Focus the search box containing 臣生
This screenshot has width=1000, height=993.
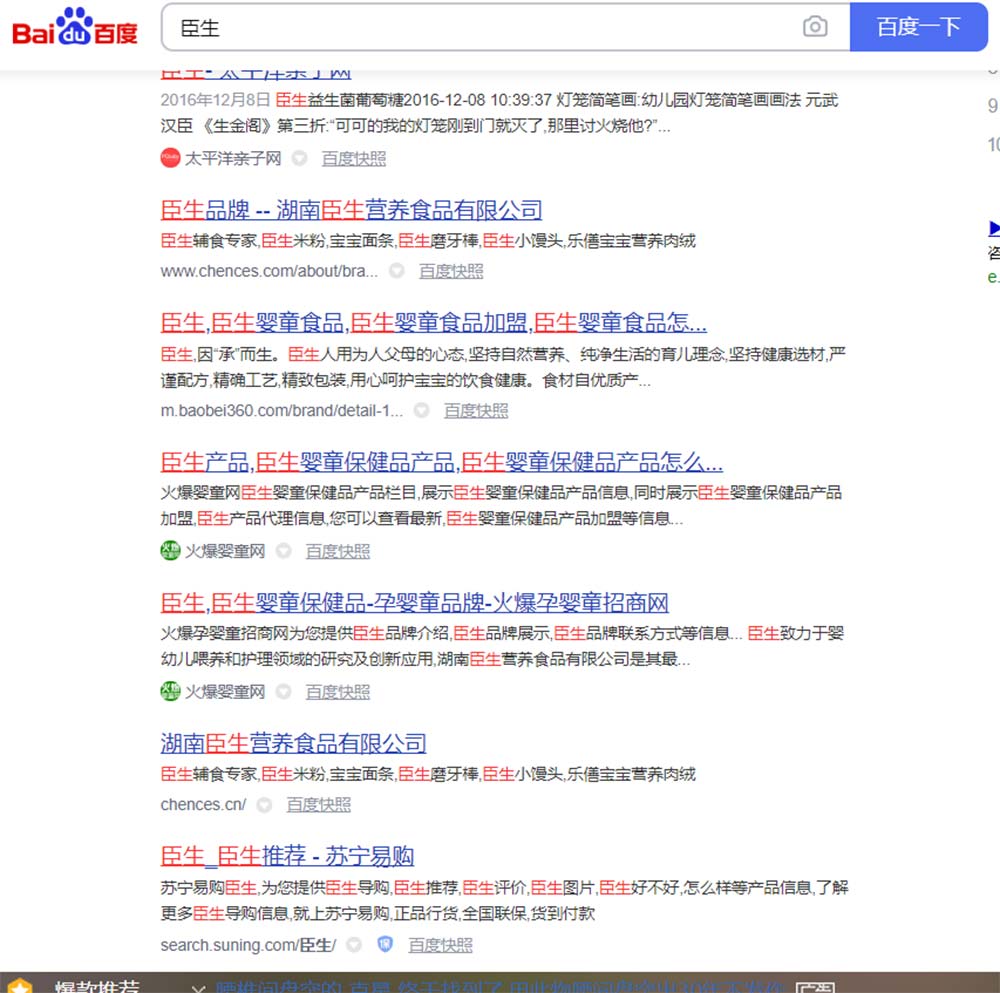click(505, 27)
